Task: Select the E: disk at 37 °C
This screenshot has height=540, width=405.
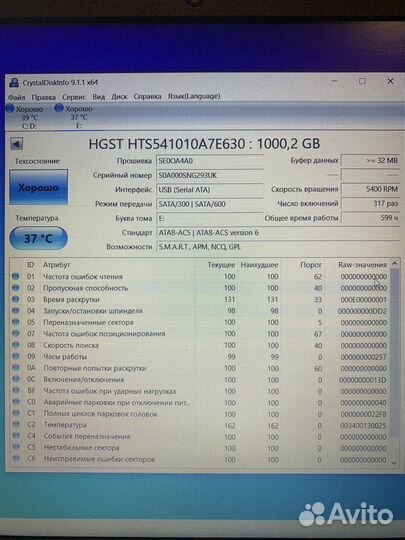Action: [74, 117]
